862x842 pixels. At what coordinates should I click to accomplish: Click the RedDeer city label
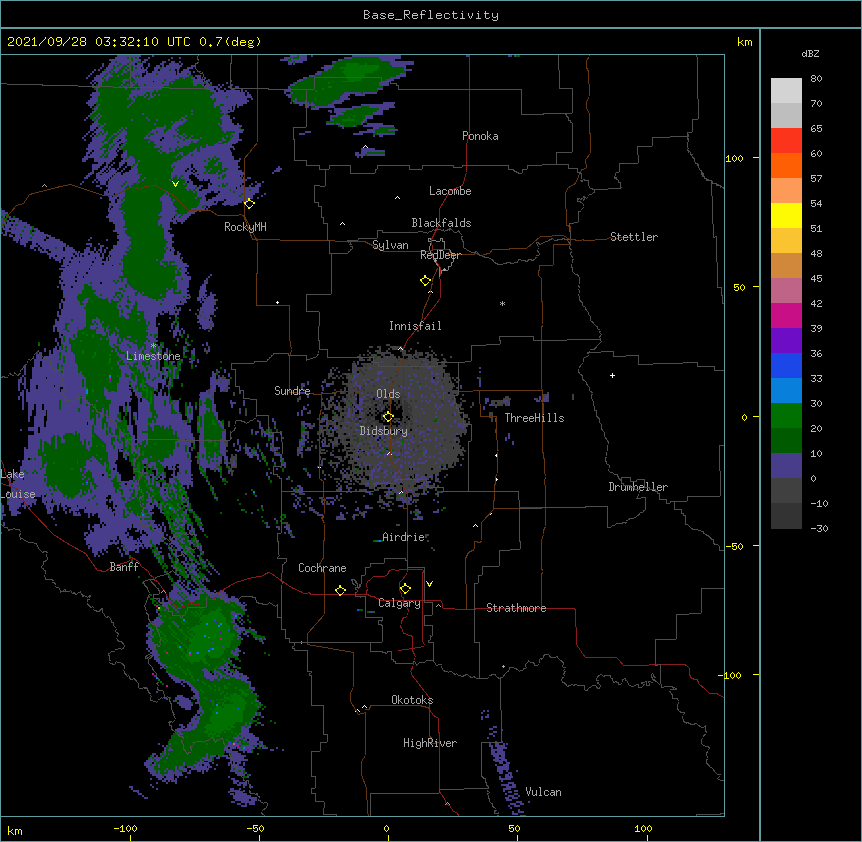coord(440,255)
